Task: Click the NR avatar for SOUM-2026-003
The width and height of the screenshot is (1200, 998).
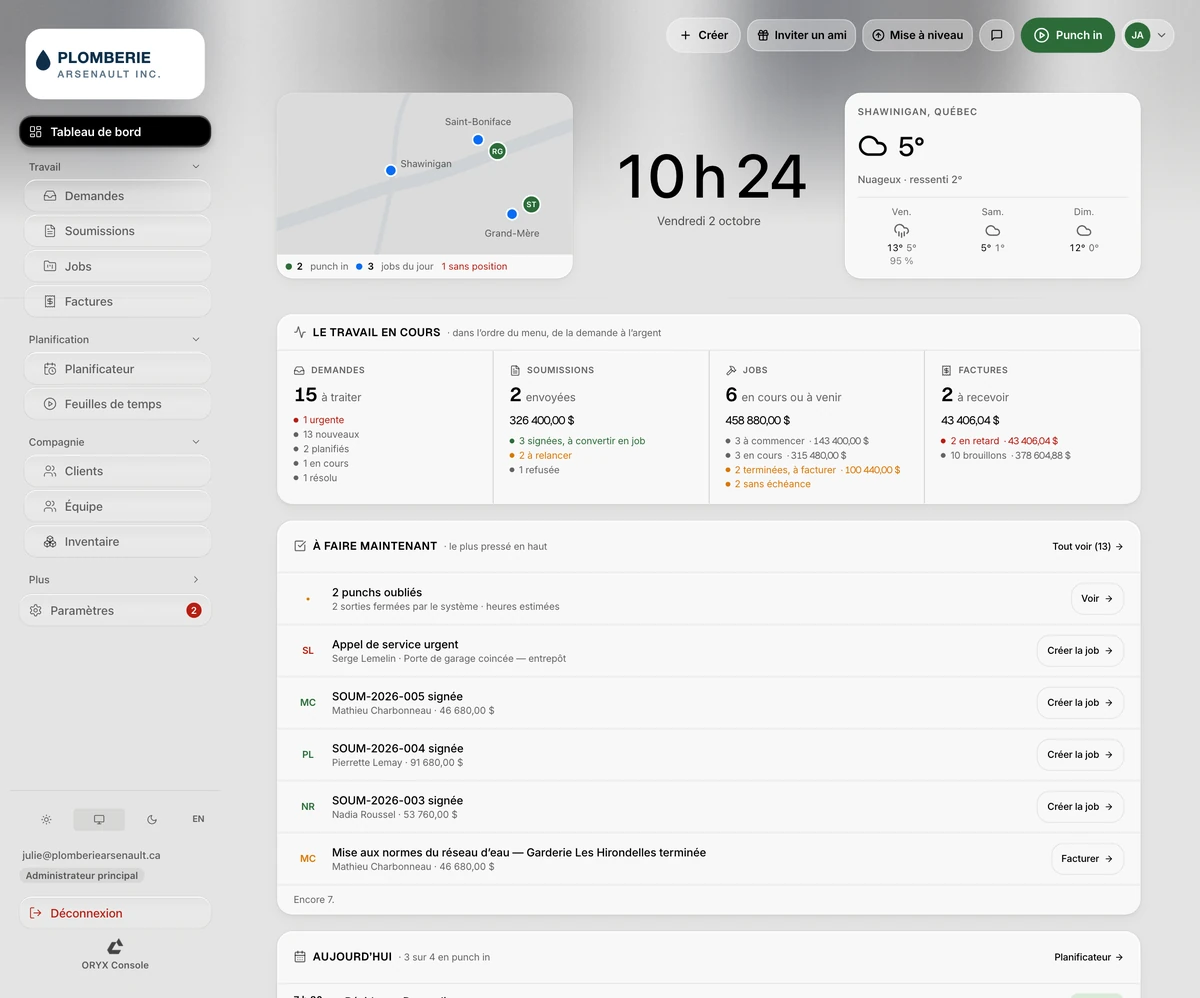Action: (308, 807)
